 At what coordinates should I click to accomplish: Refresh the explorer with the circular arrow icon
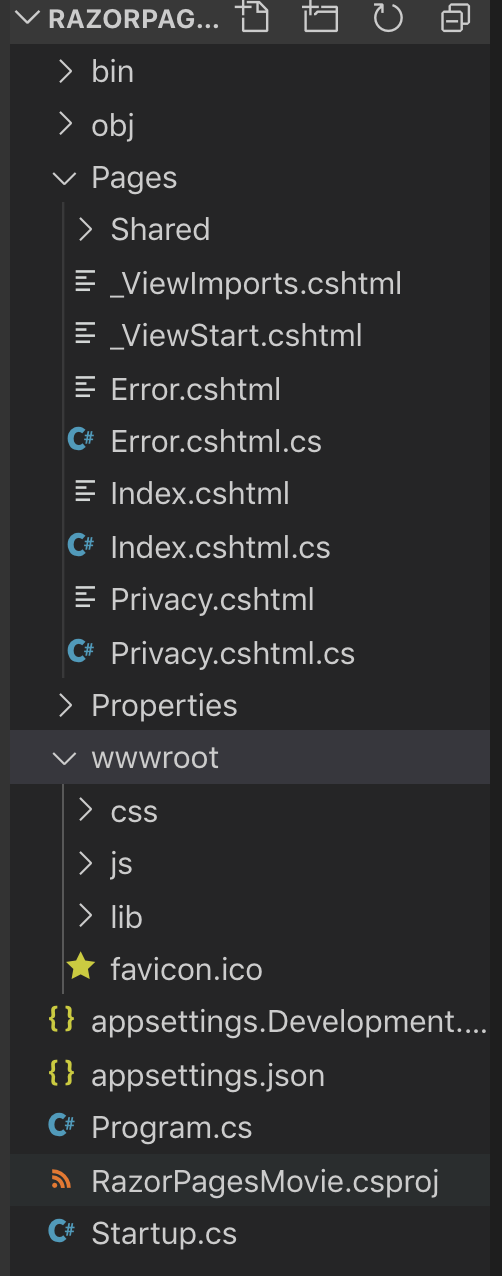[x=387, y=17]
